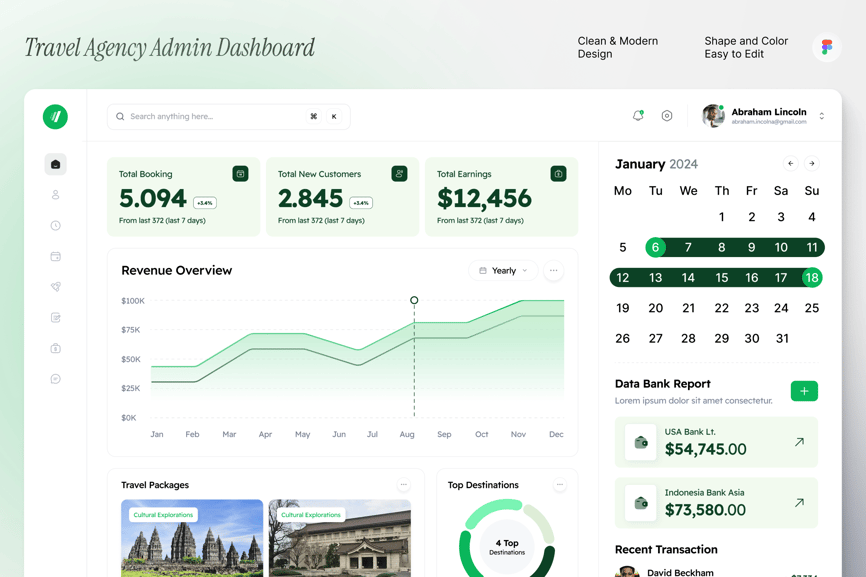Click the clock history sidebar icon

[x=56, y=226]
